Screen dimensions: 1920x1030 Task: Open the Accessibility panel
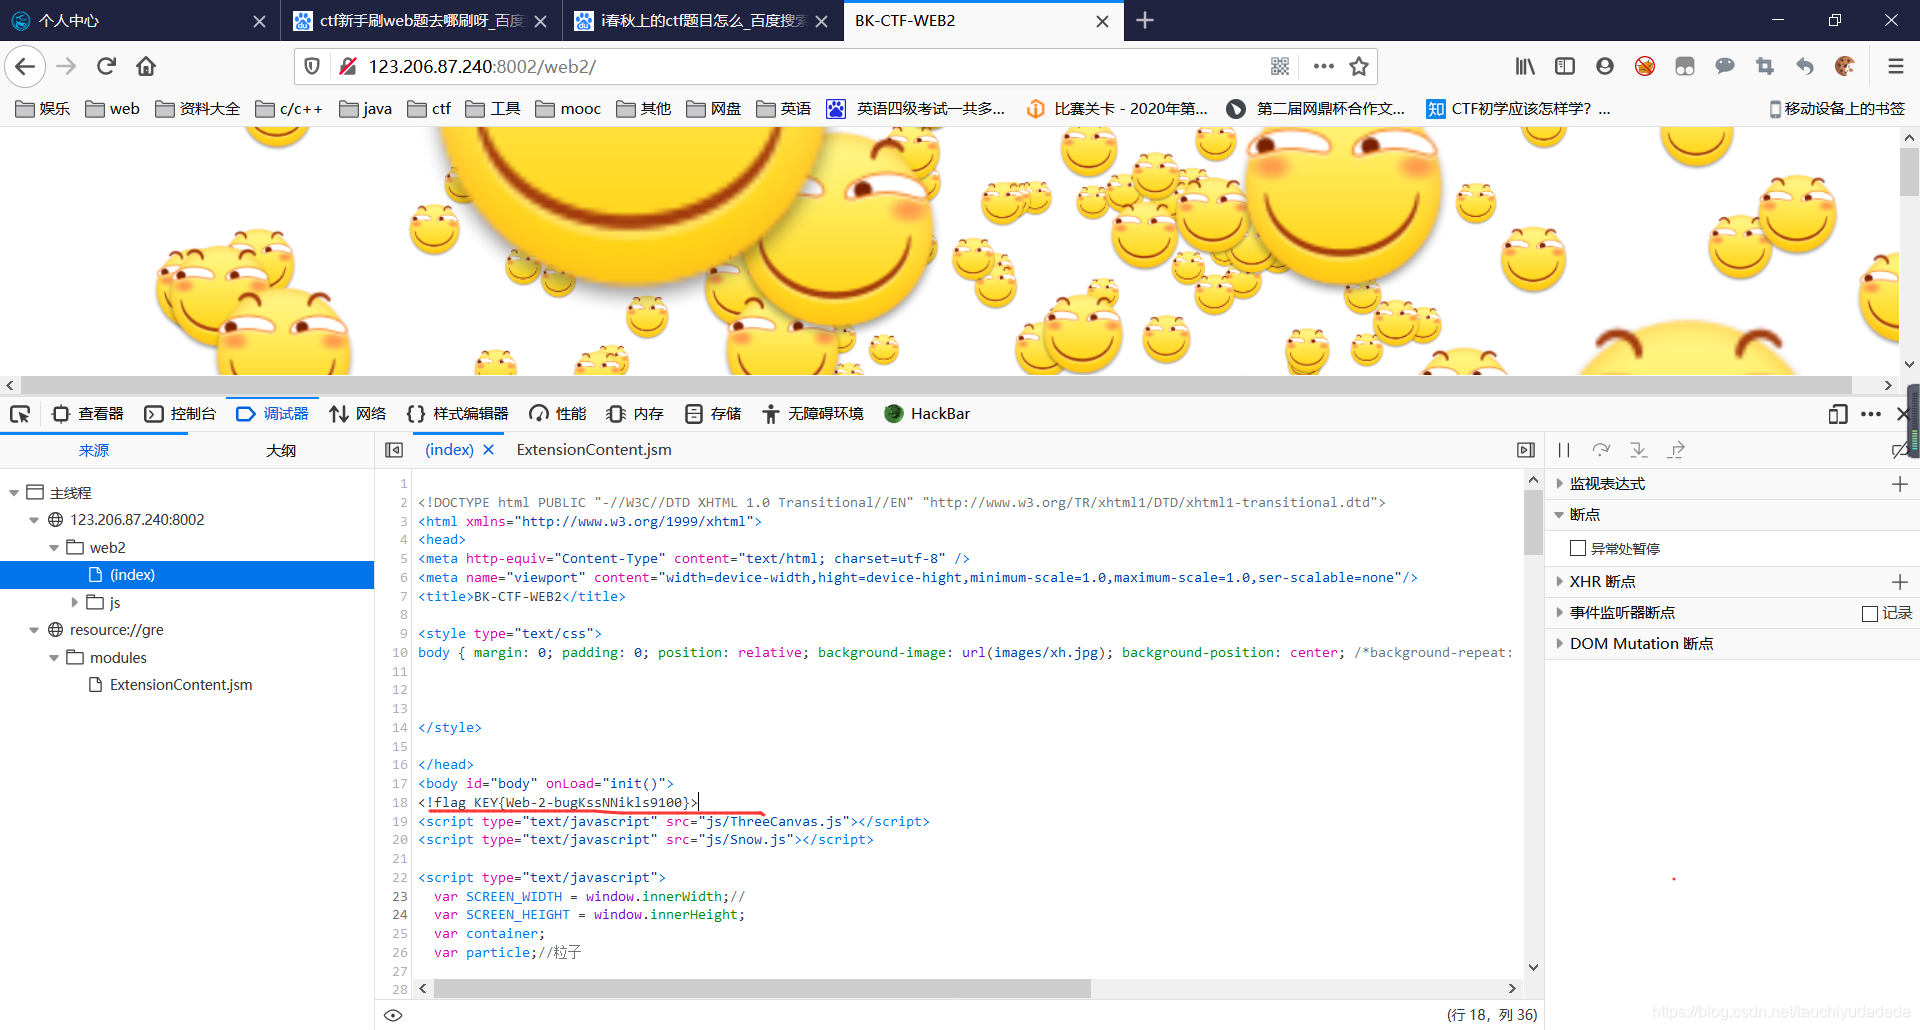tap(812, 414)
